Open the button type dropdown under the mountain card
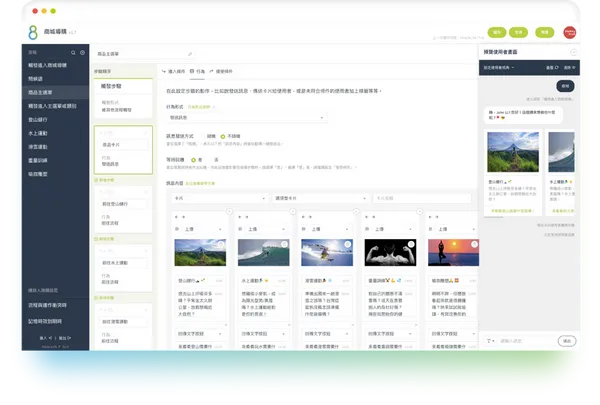 click(200, 334)
